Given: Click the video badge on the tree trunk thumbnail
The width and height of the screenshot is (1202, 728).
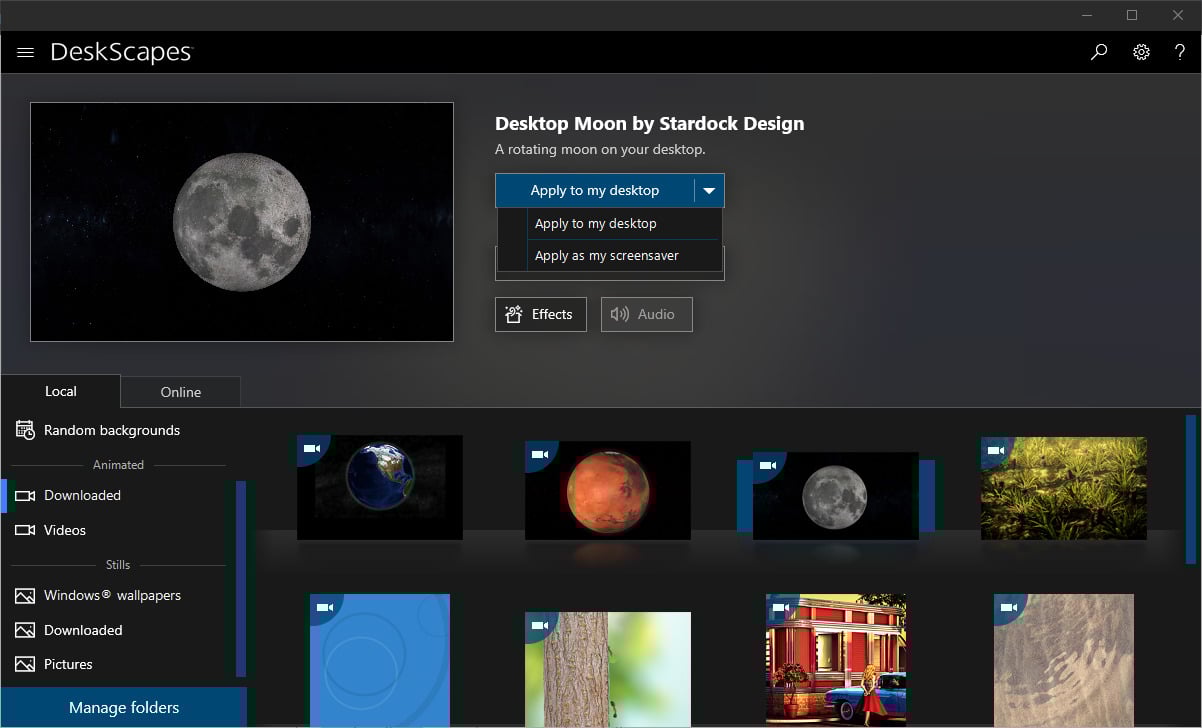Looking at the screenshot, I should tap(540, 626).
